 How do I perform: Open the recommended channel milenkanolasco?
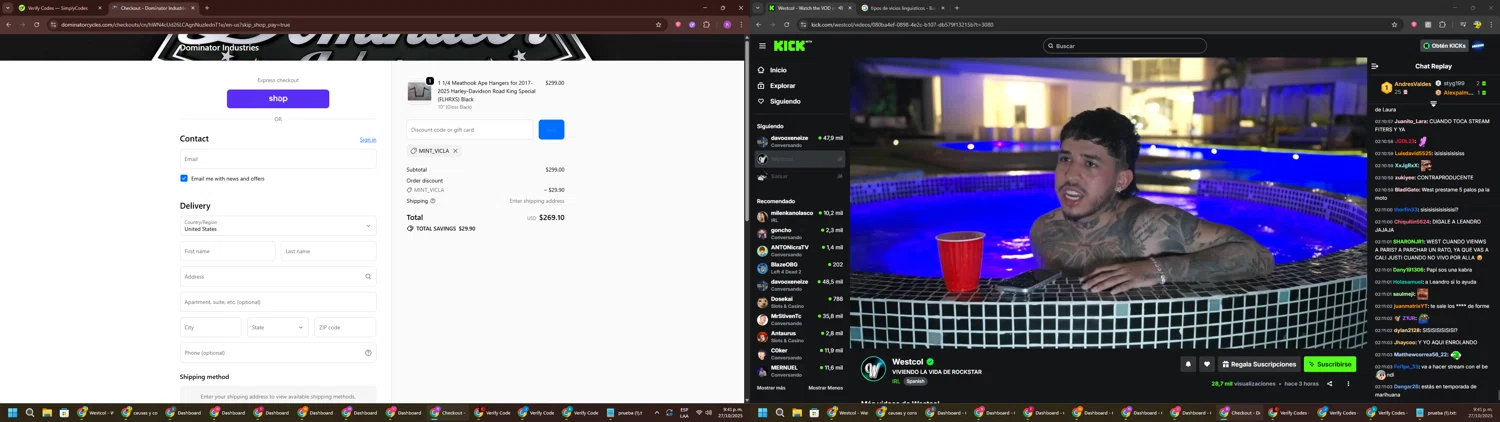pos(800,216)
